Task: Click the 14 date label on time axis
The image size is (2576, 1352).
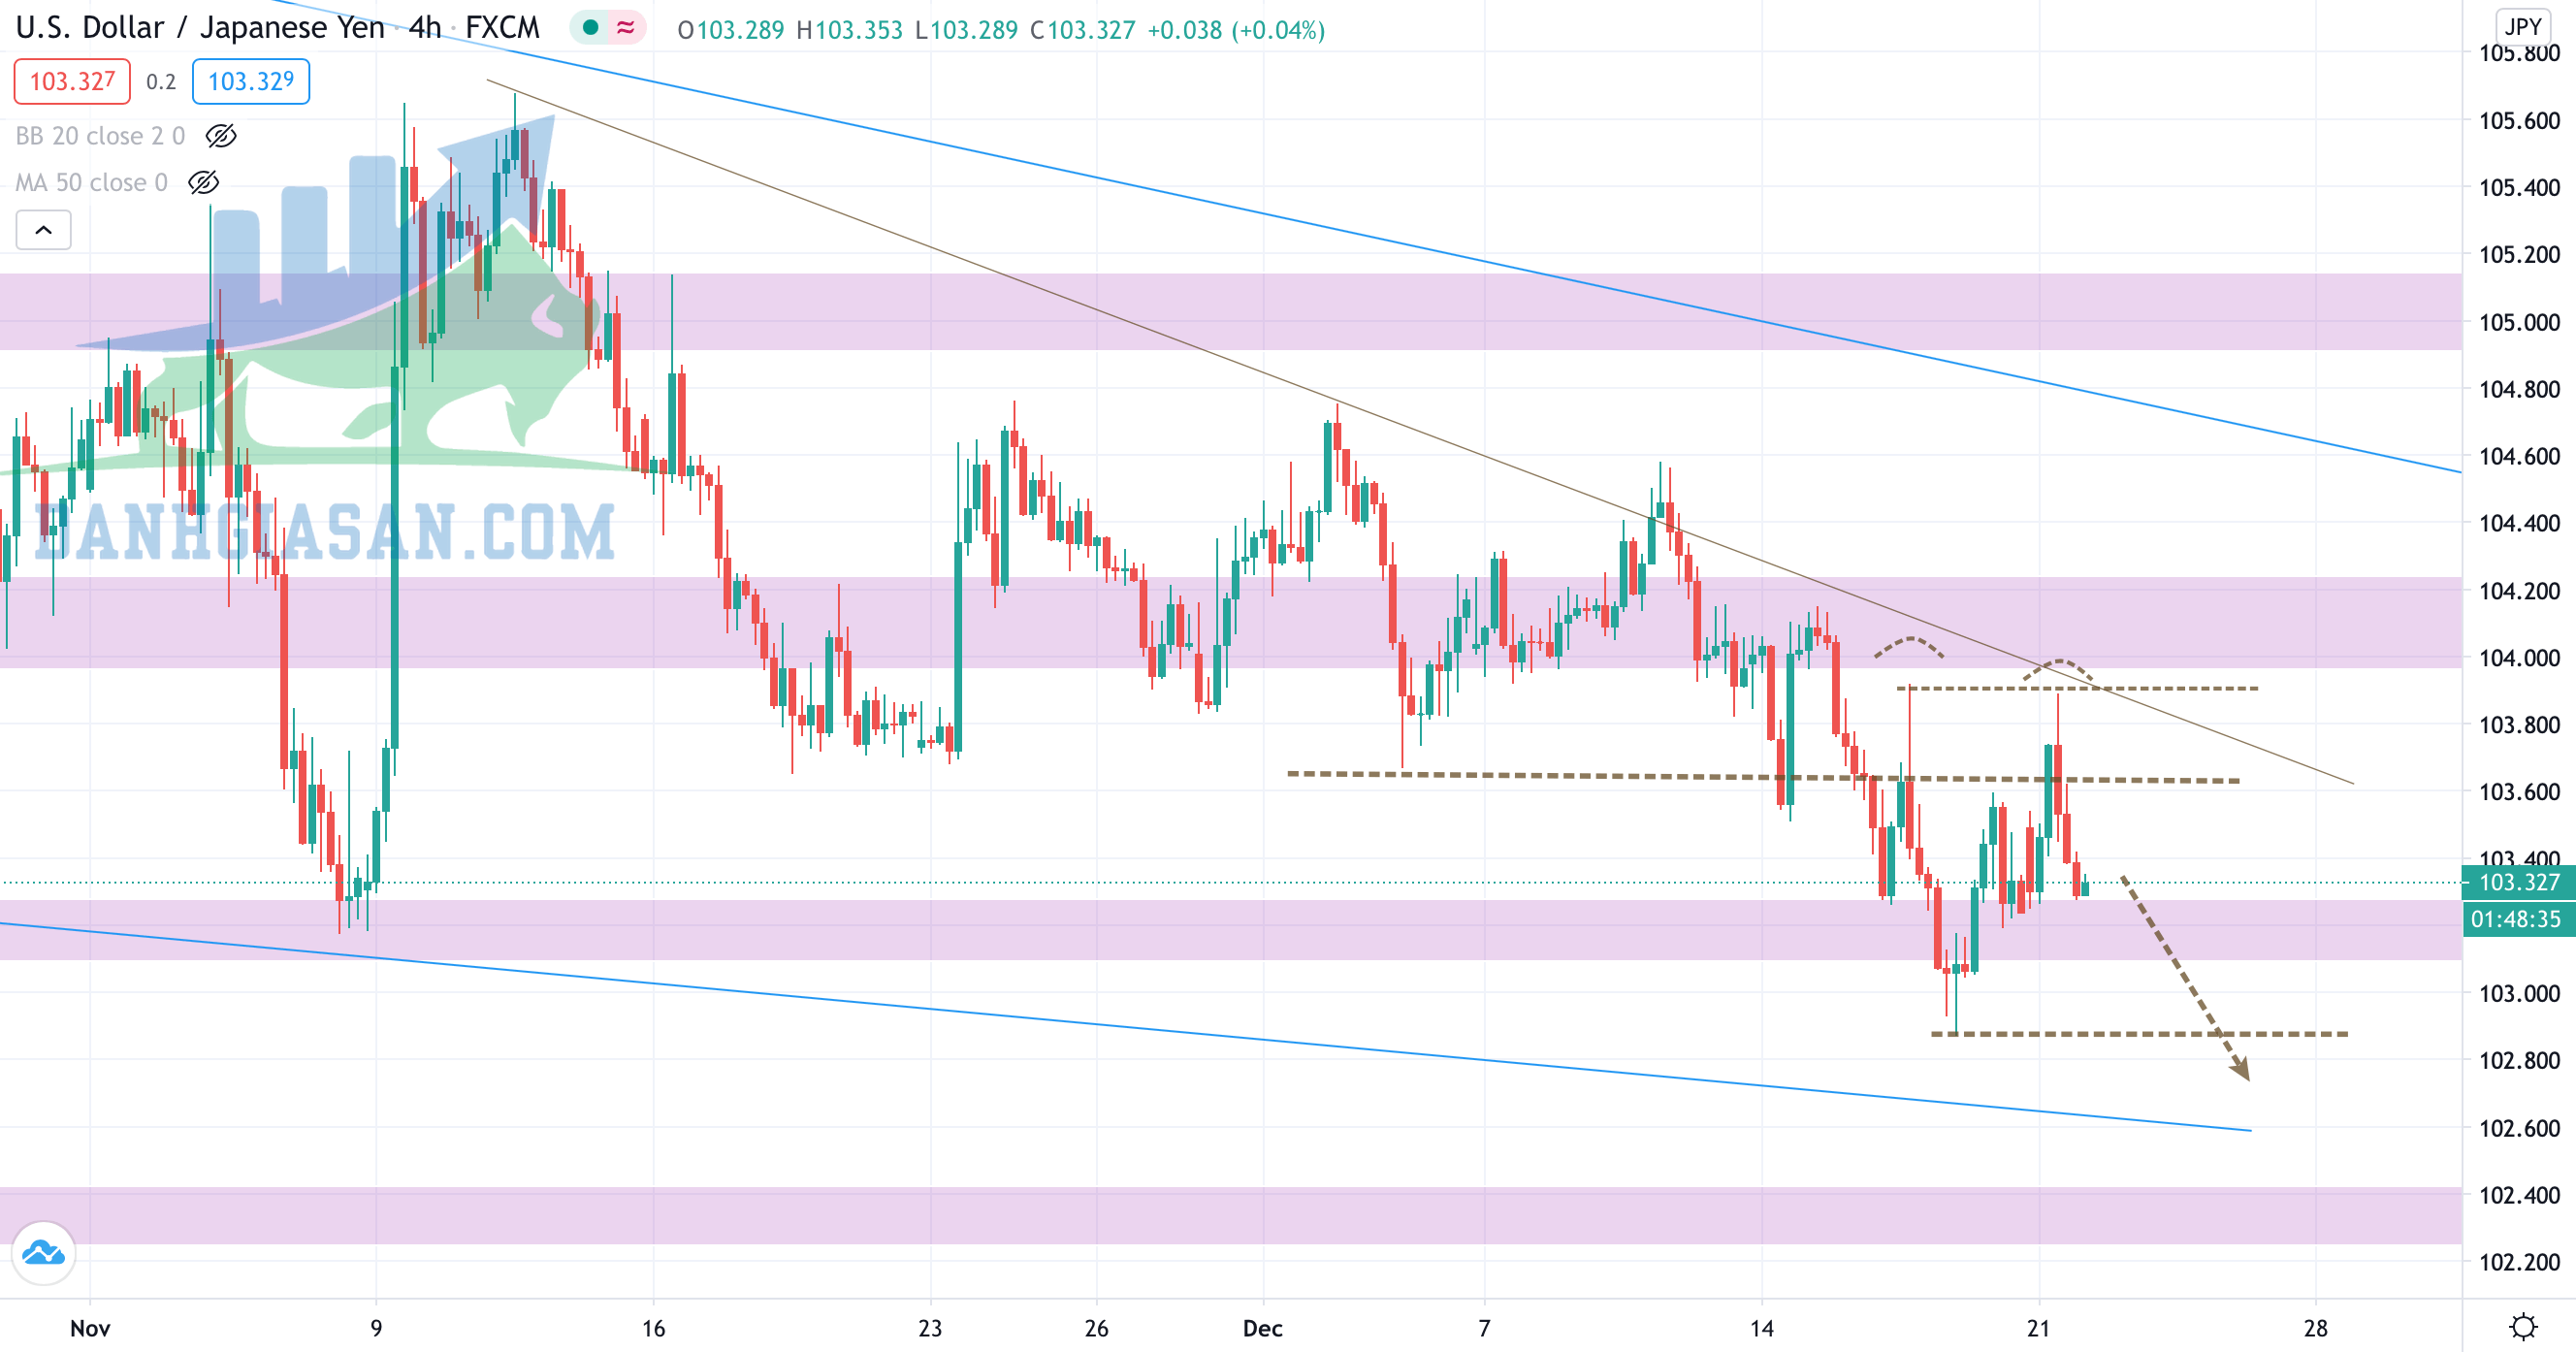Action: (1762, 1328)
